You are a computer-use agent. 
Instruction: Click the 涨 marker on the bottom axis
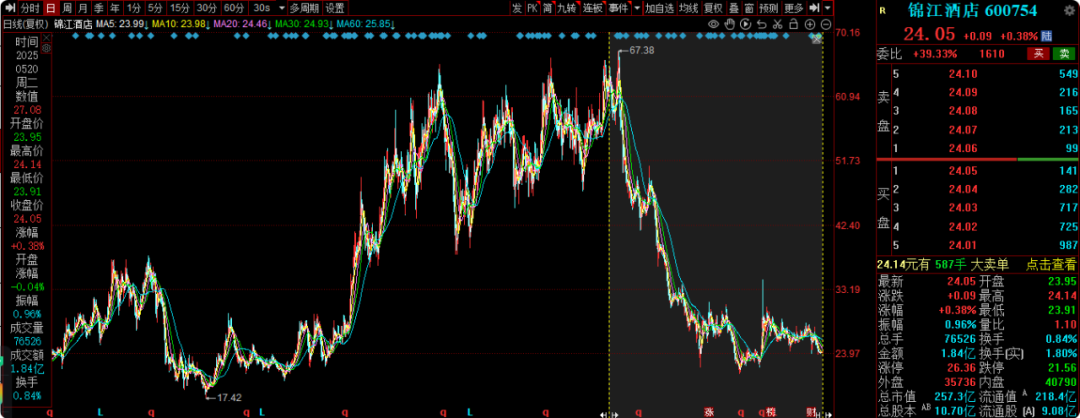pos(708,412)
